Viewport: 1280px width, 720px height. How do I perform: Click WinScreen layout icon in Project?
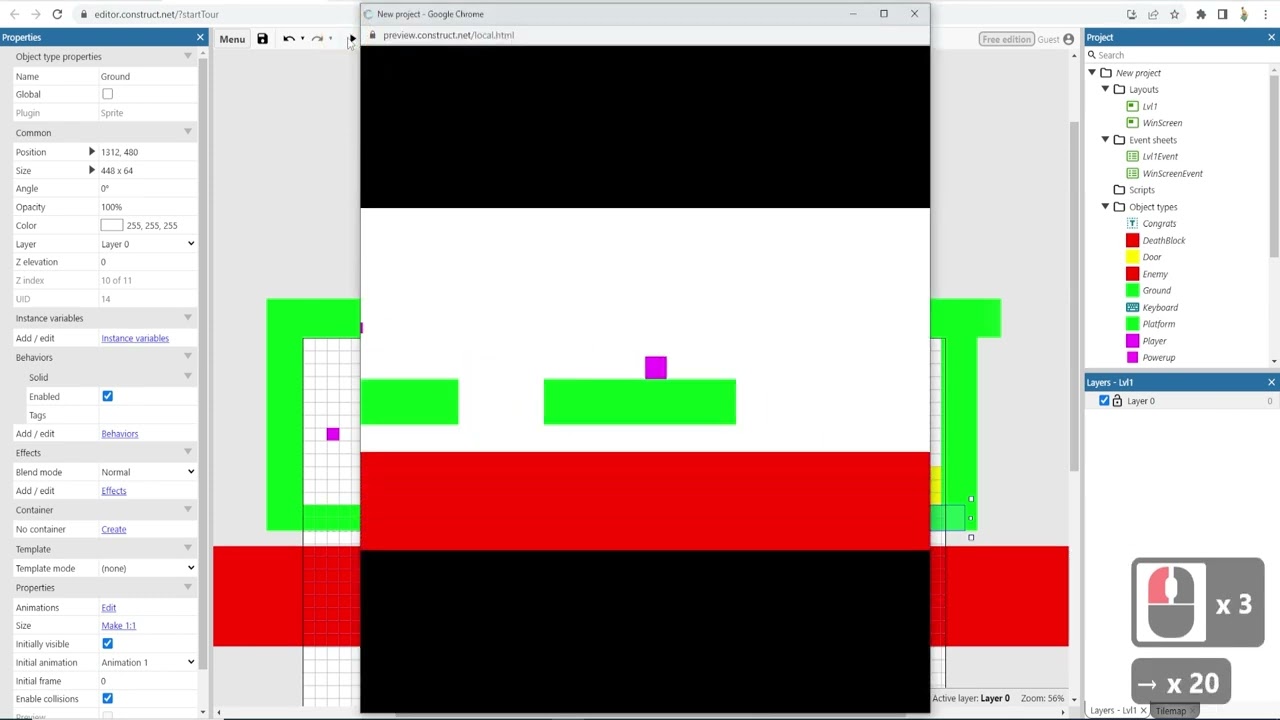[x=1132, y=123]
